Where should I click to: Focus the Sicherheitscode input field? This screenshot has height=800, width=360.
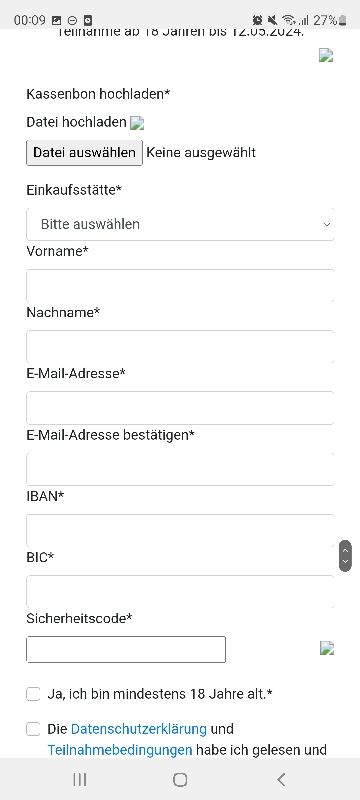126,649
